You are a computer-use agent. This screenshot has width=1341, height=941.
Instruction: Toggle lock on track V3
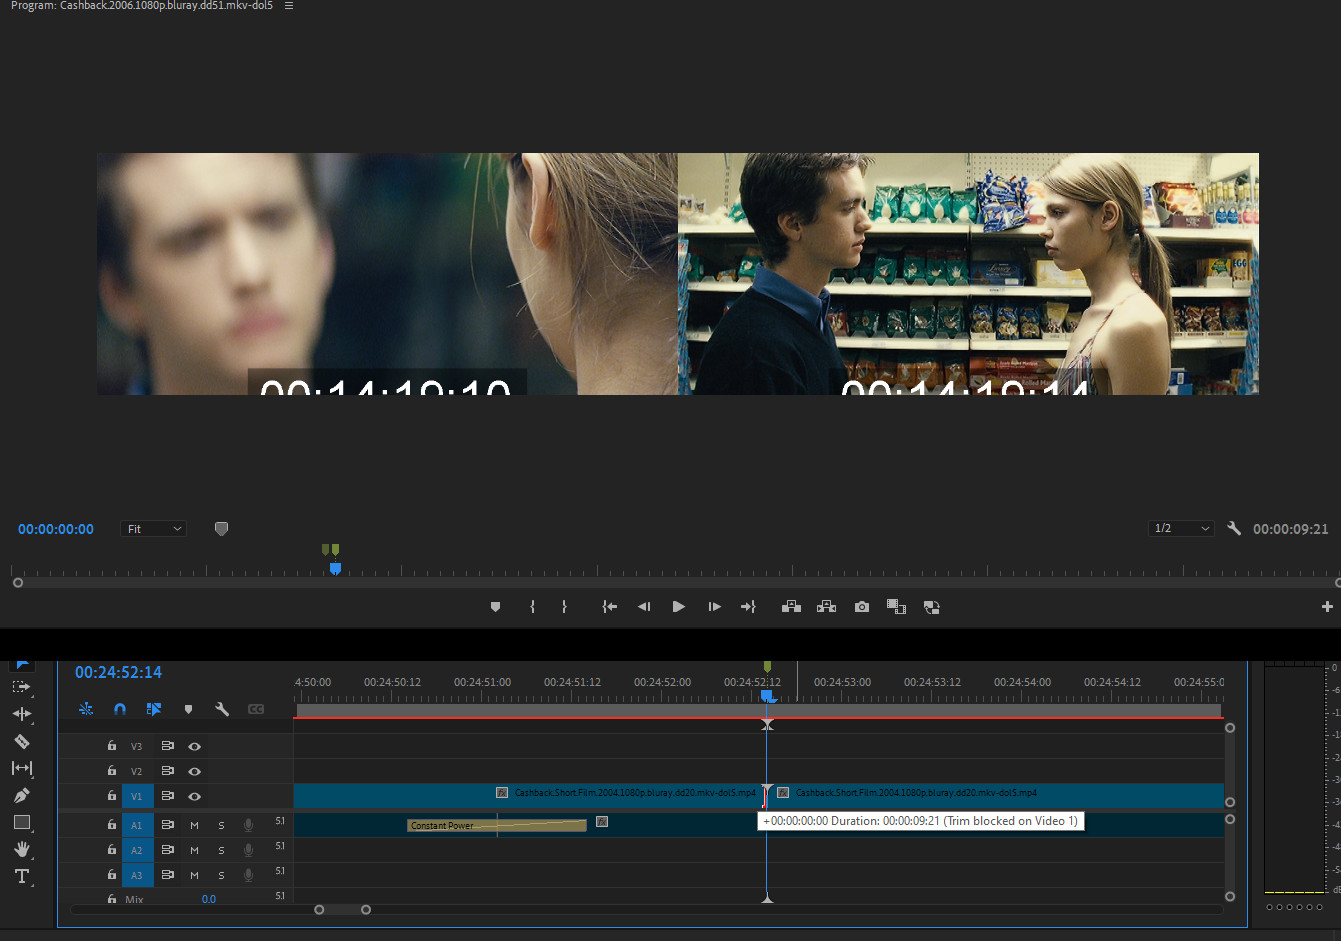[x=112, y=746]
